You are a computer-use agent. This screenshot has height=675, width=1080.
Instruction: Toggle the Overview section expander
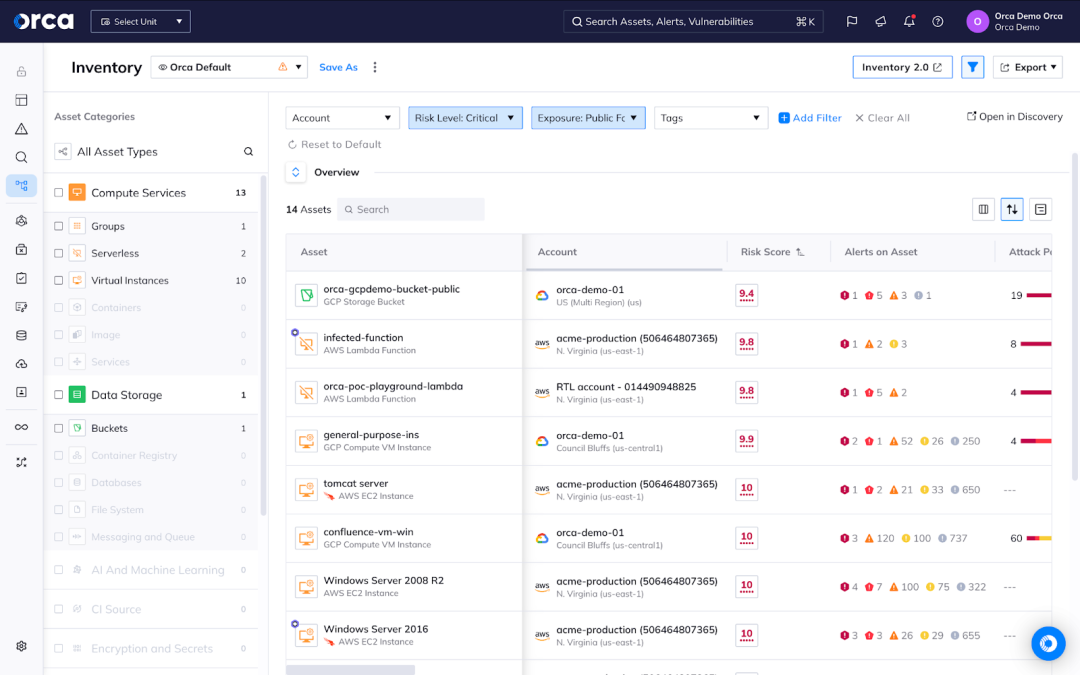coord(295,172)
